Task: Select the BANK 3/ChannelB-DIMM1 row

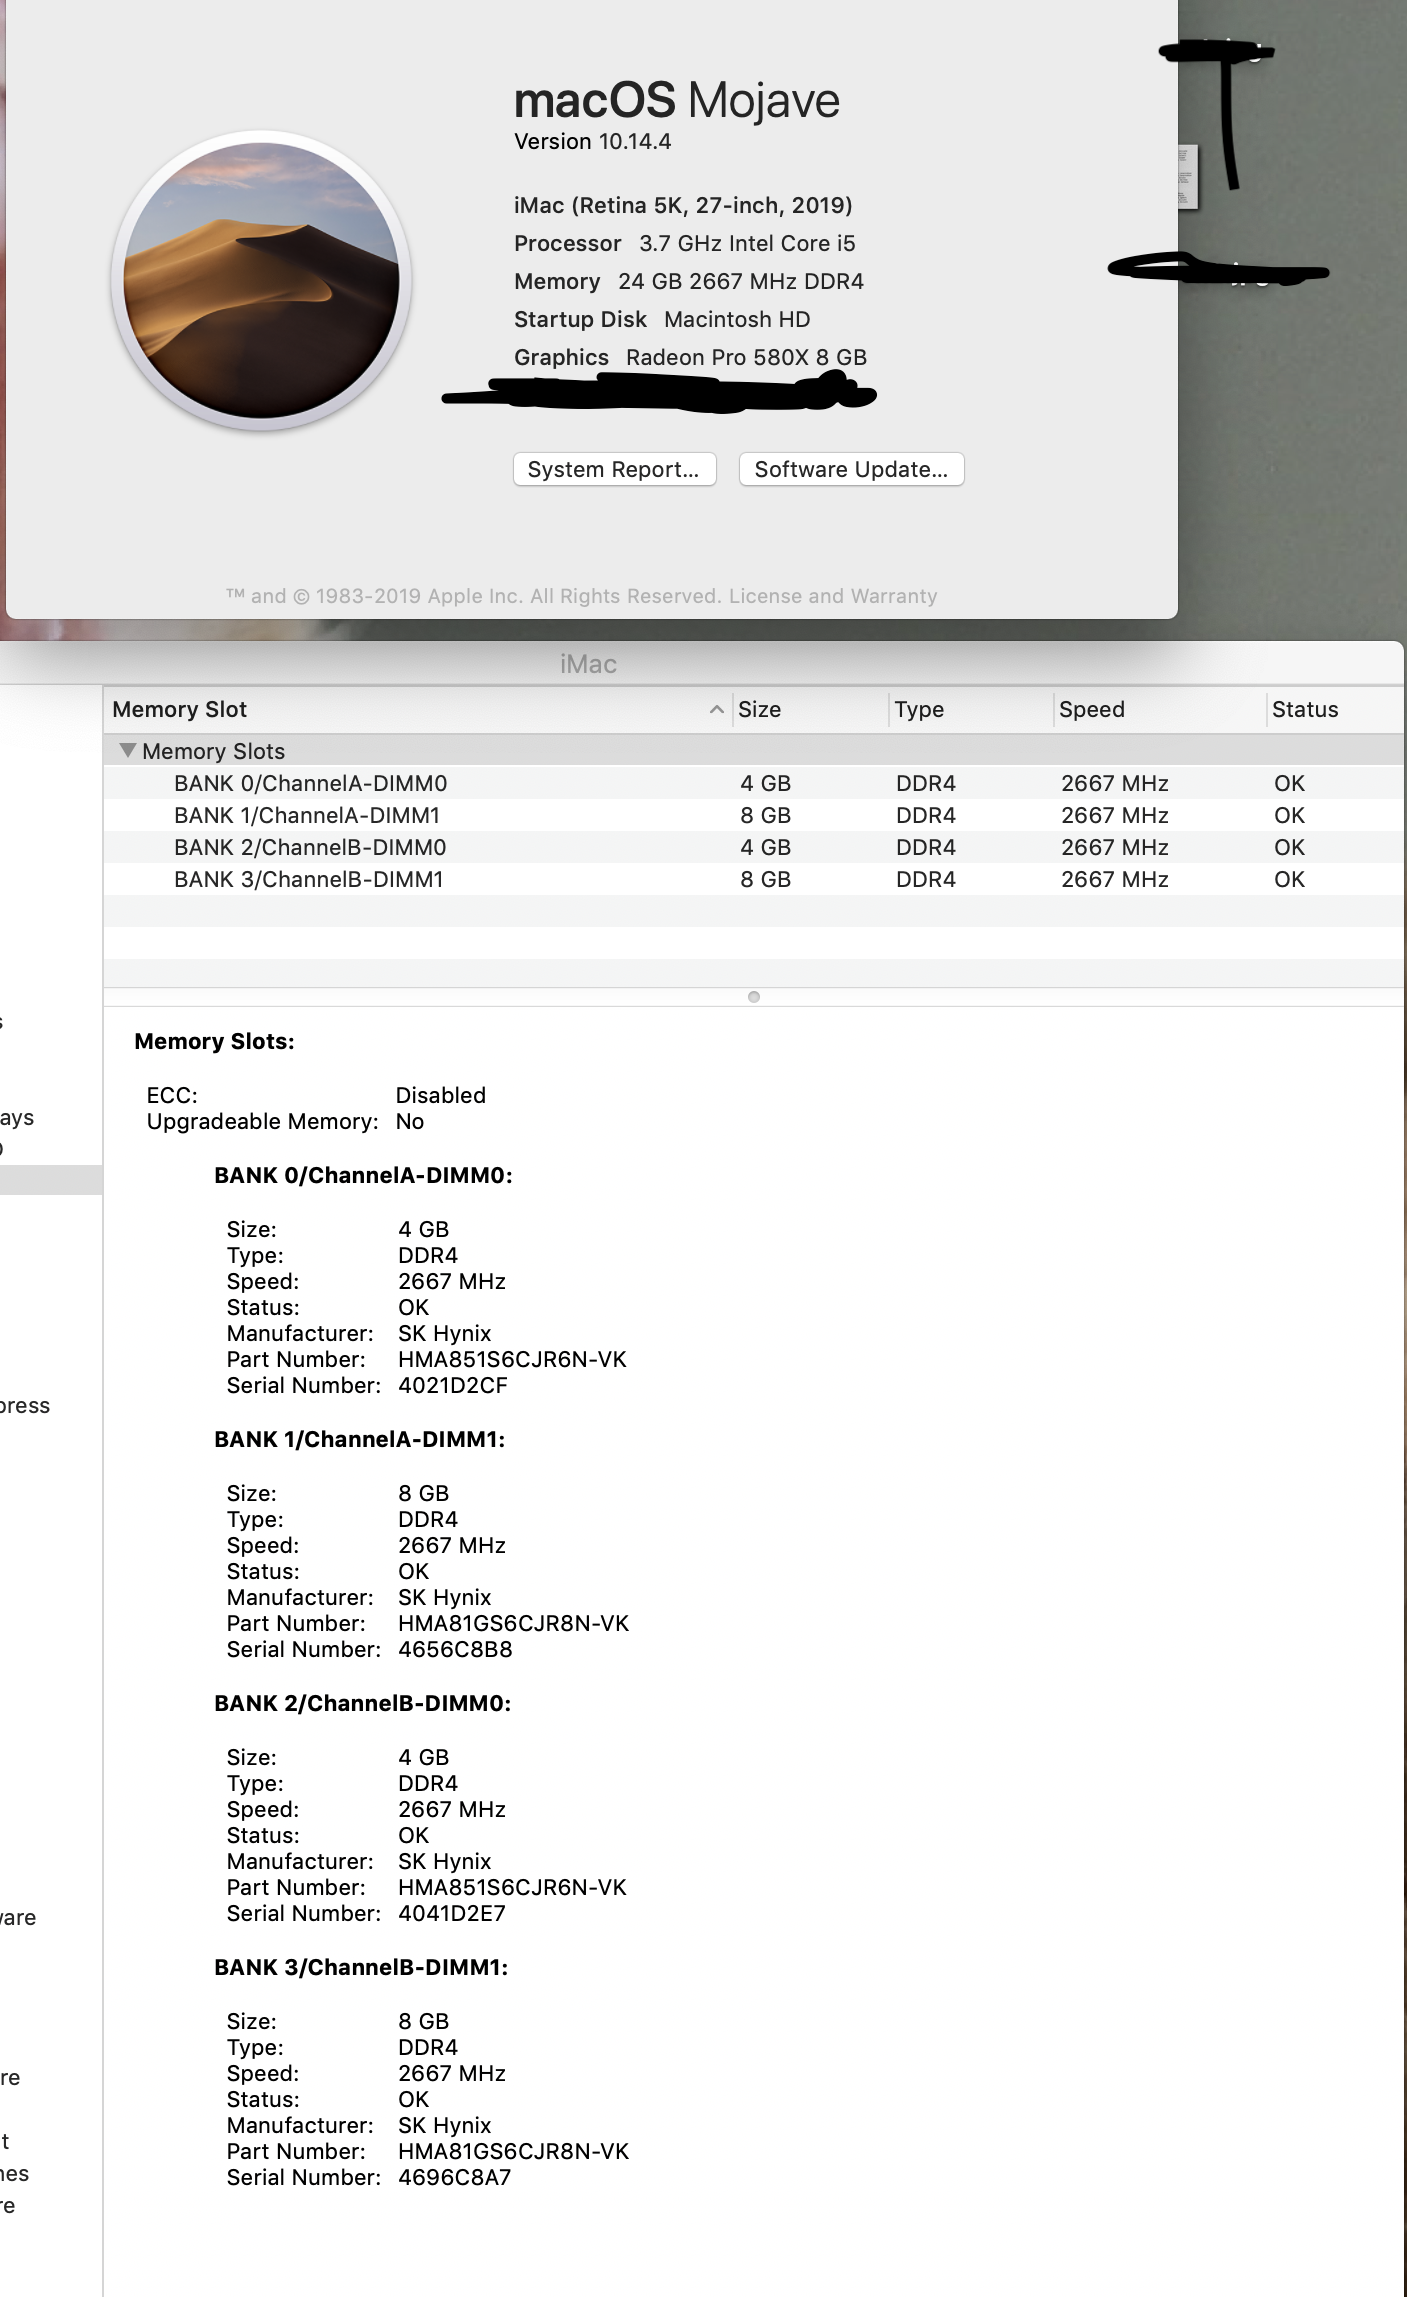Action: (x=754, y=879)
